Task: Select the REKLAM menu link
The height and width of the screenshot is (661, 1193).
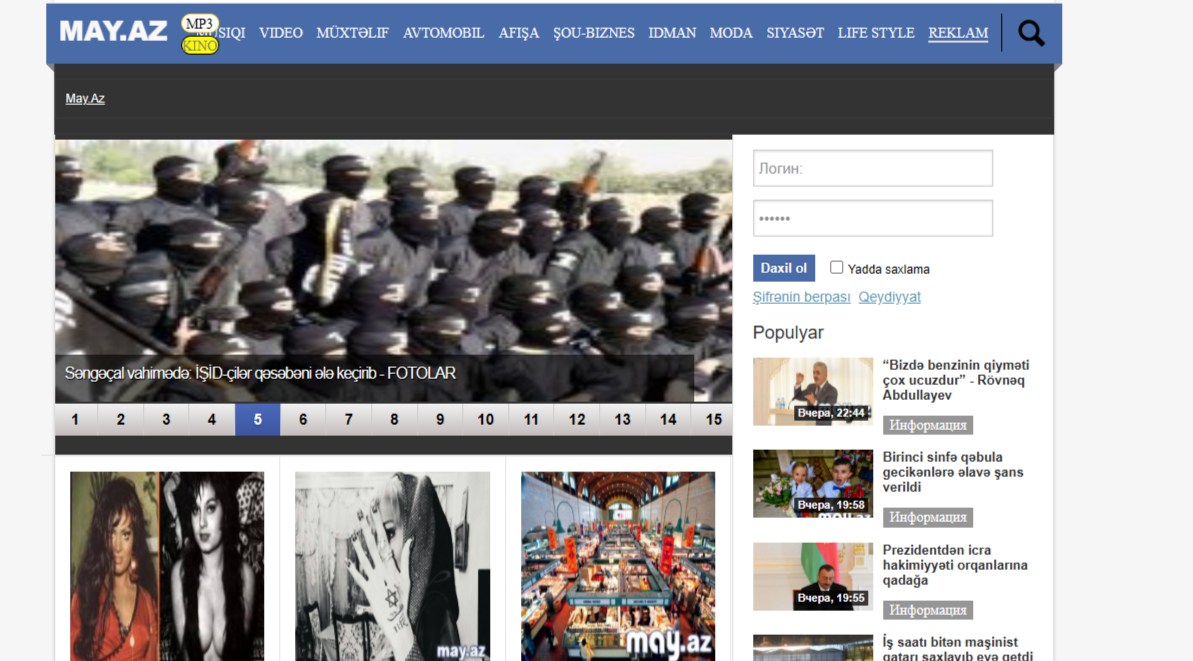Action: click(957, 33)
